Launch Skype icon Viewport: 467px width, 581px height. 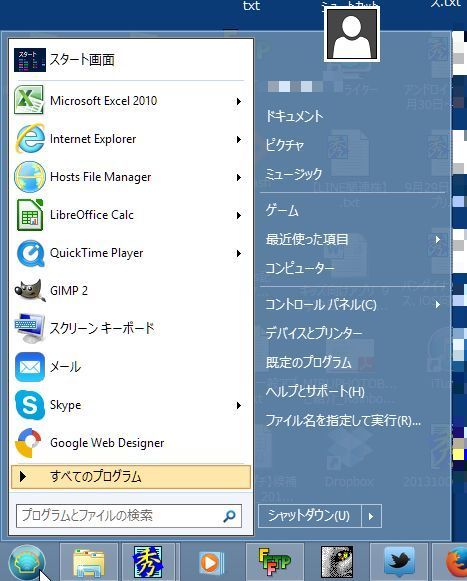pyautogui.click(x=30, y=405)
